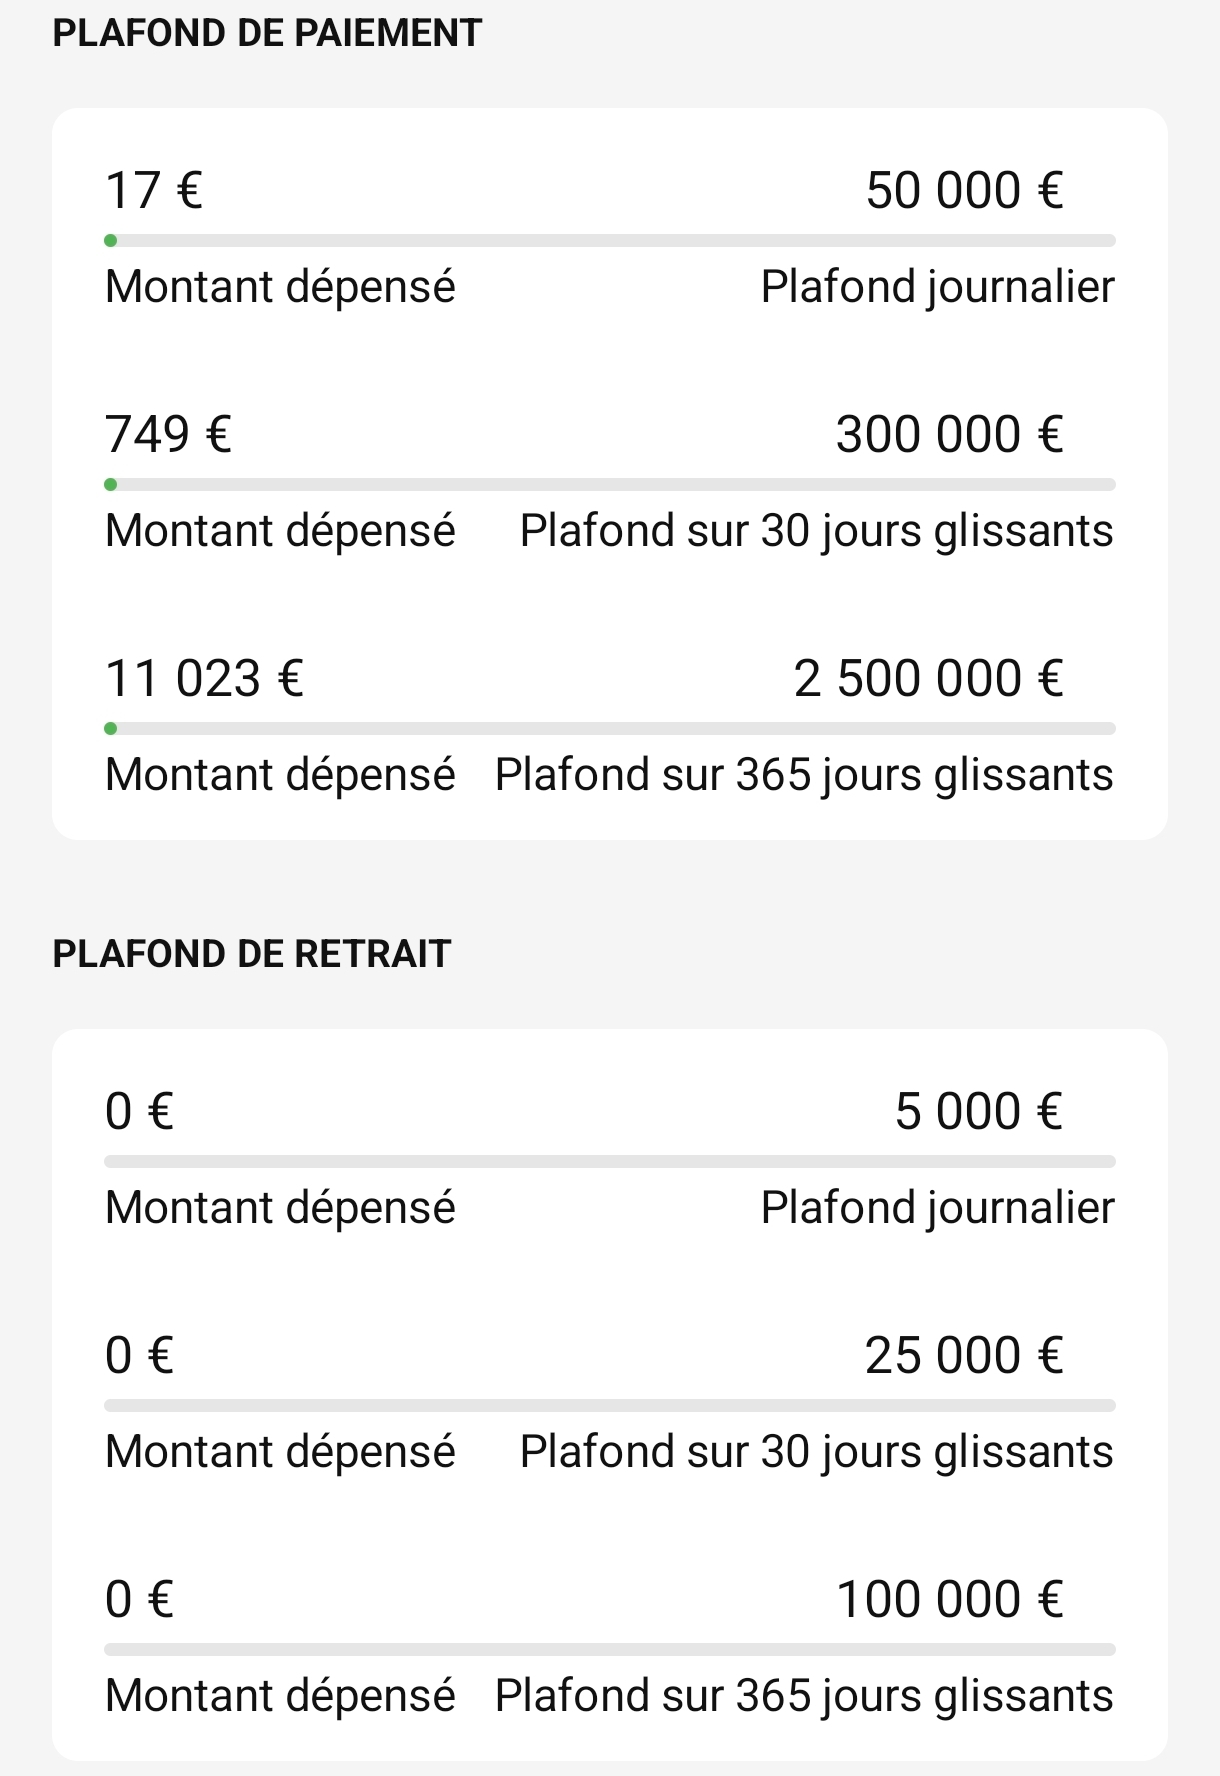
Task: Tap the 2 500 000 € yearly limit
Action: coord(928,678)
